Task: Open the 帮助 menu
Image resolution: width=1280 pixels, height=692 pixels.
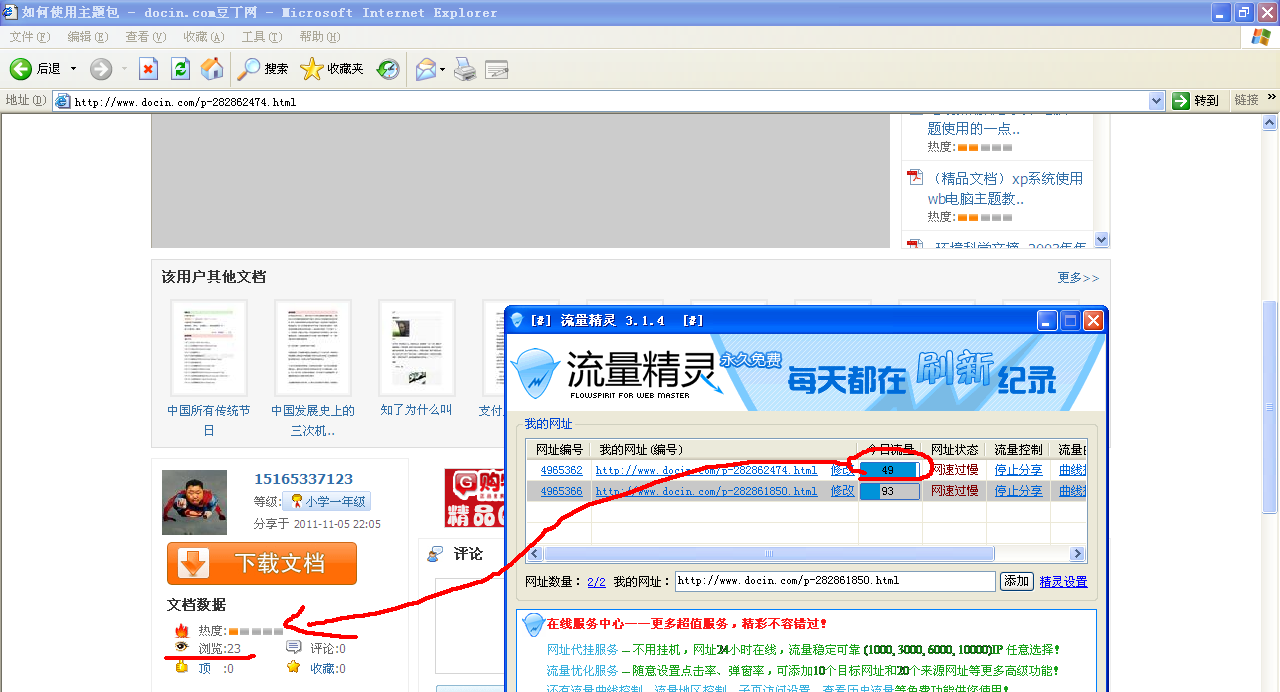Action: coord(319,37)
